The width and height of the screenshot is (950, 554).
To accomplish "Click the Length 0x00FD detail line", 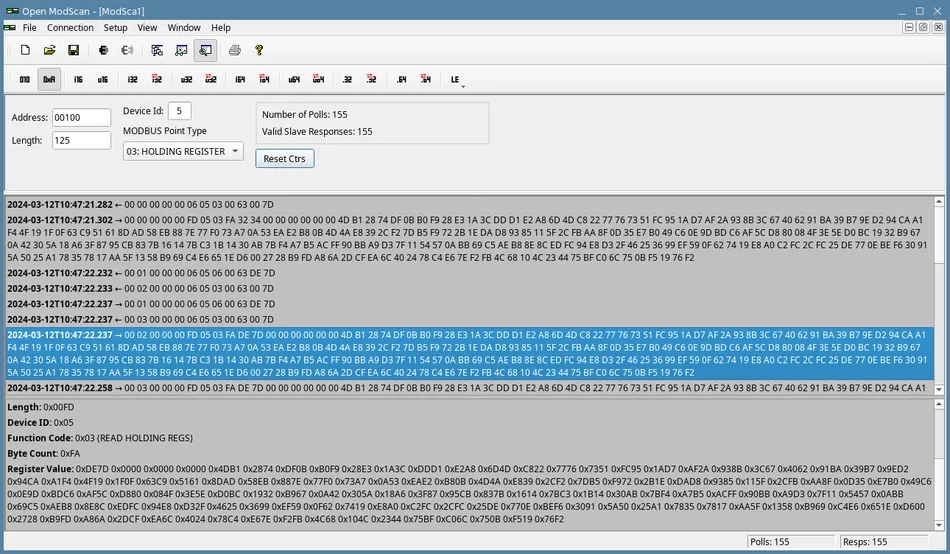I will coord(41,407).
